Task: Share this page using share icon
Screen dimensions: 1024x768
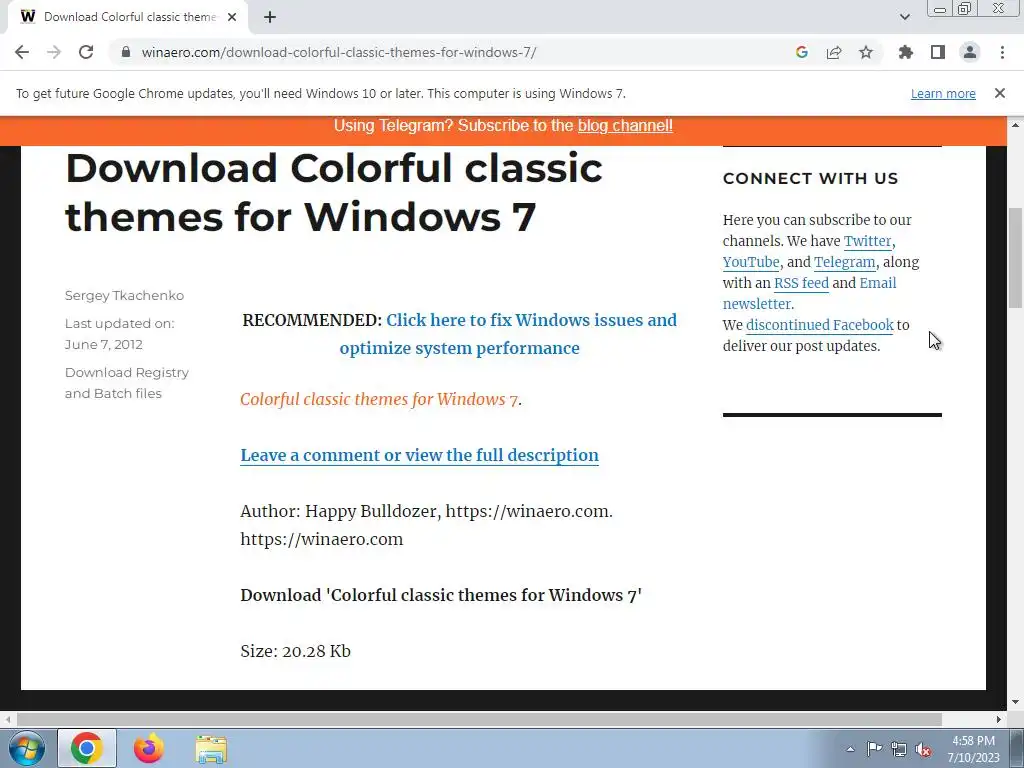Action: coord(834,52)
